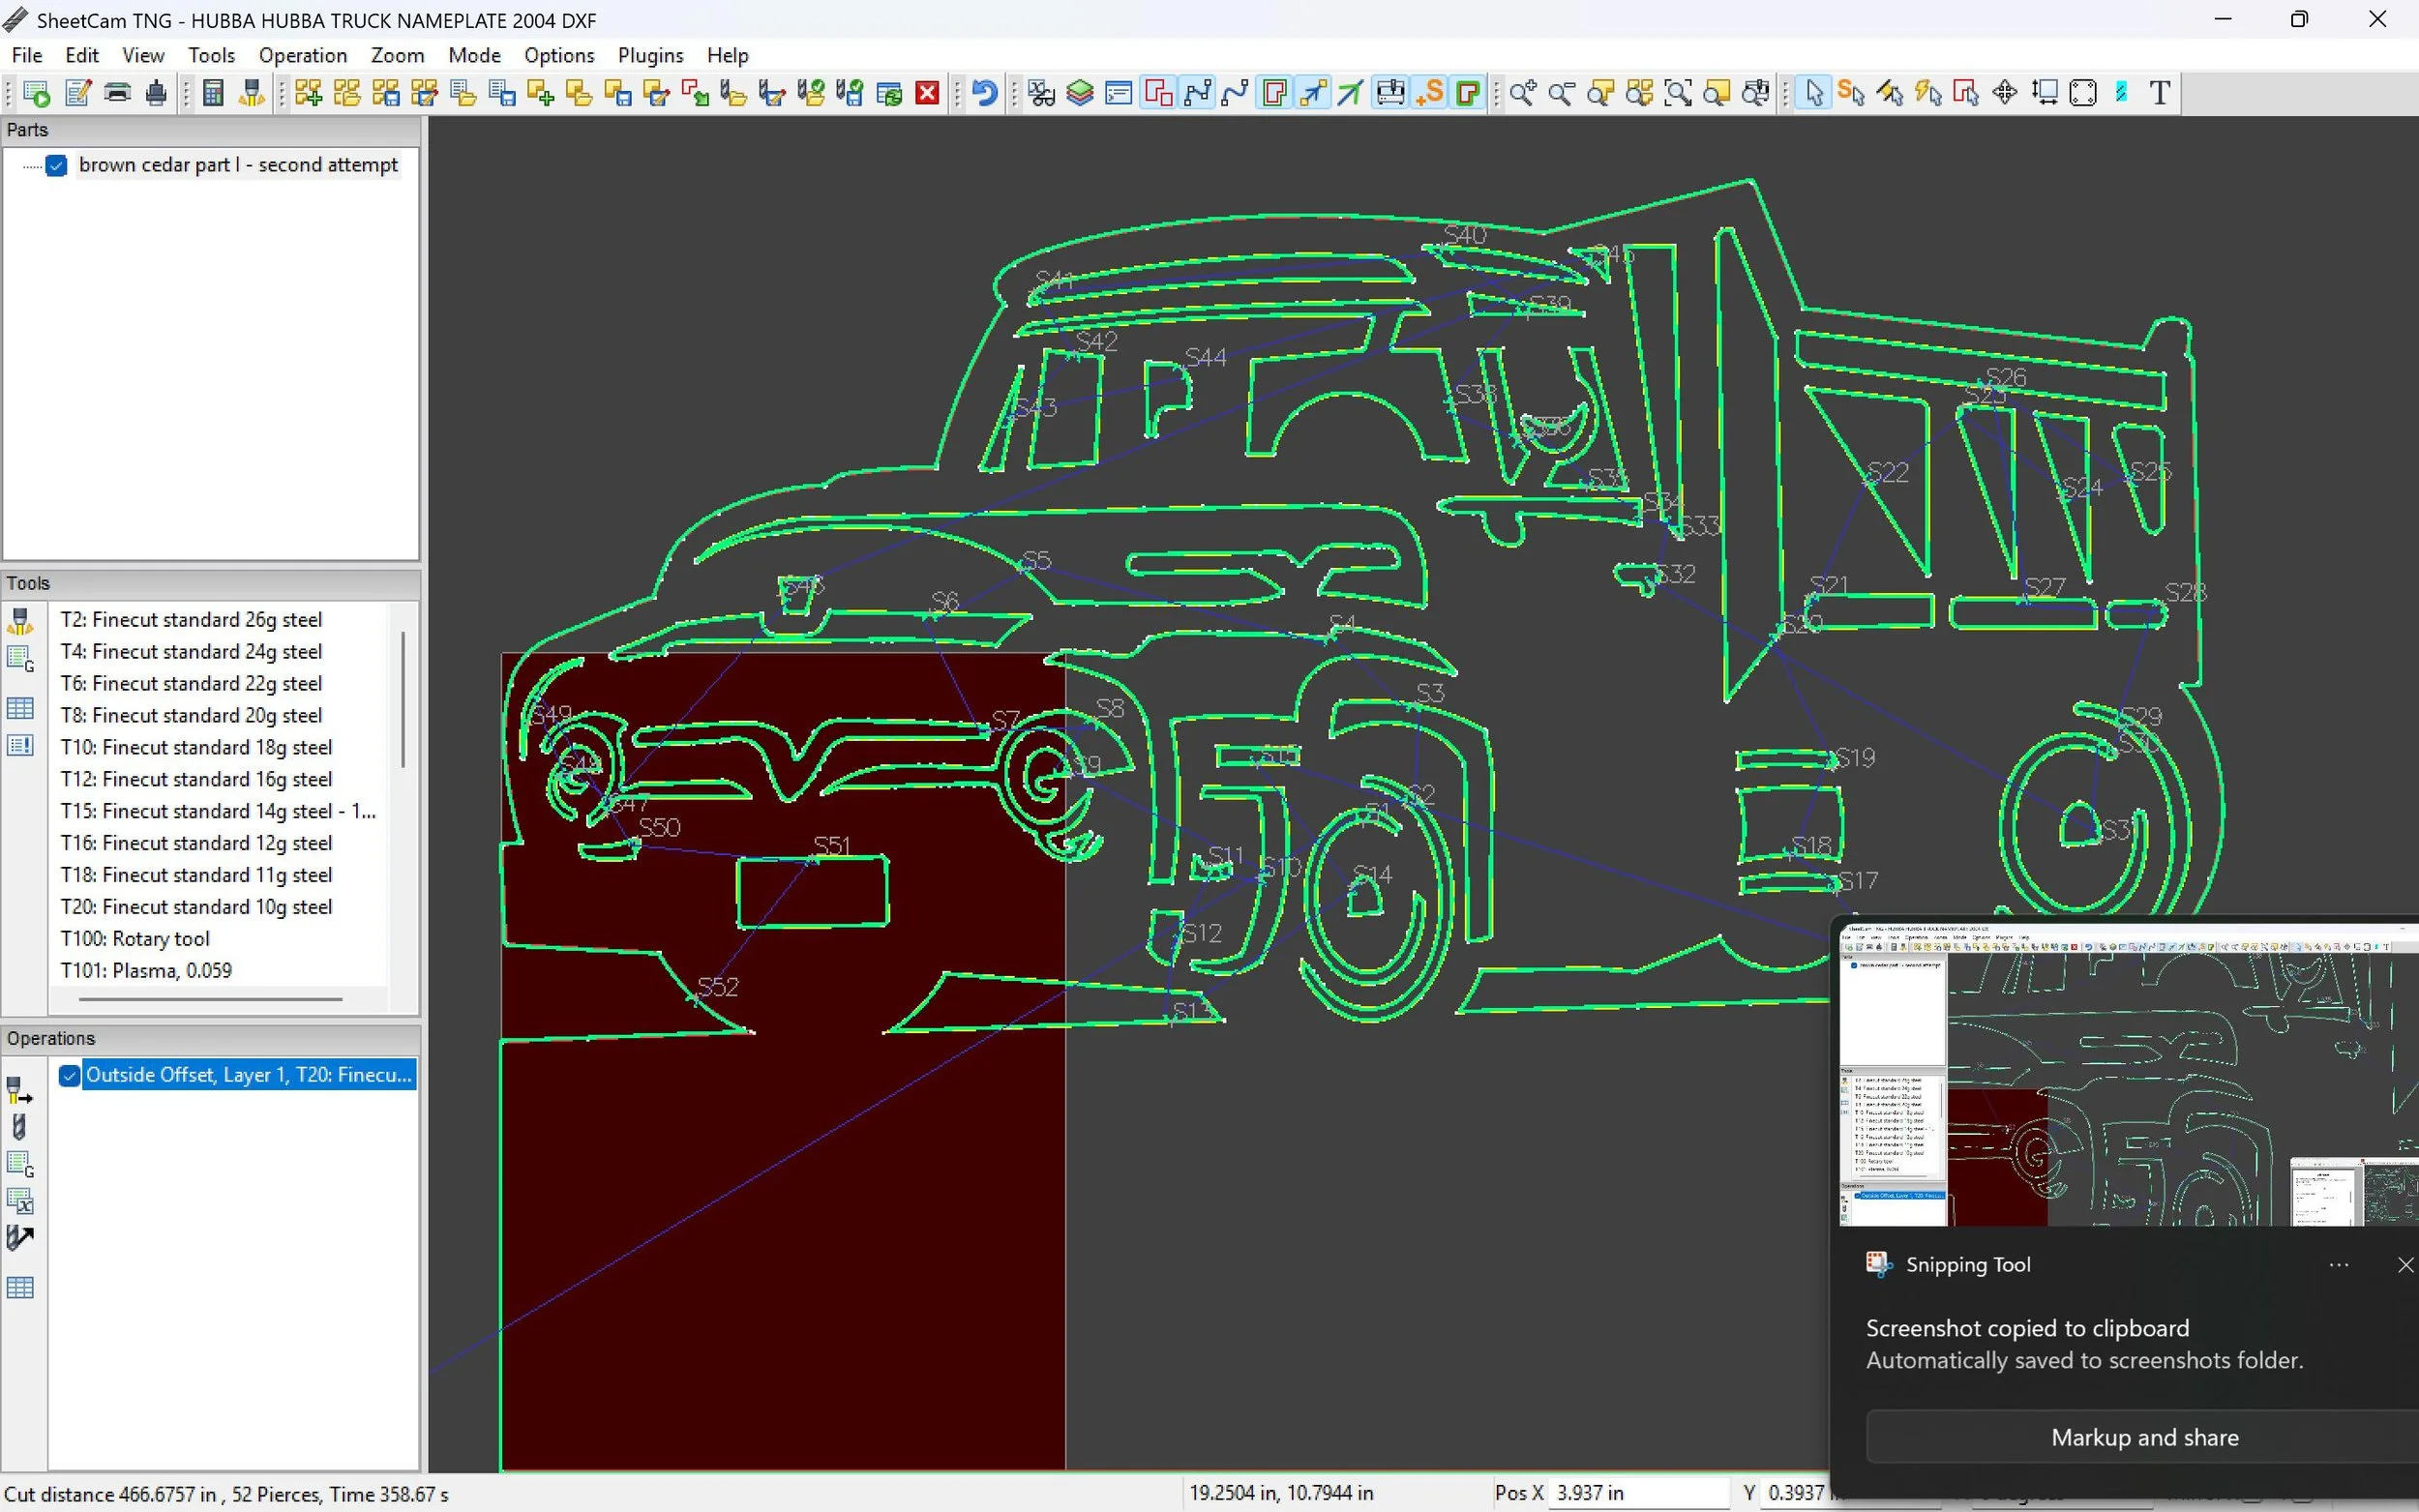Open the calculator icon in toolbar
2419x1512 pixels.
[212, 93]
